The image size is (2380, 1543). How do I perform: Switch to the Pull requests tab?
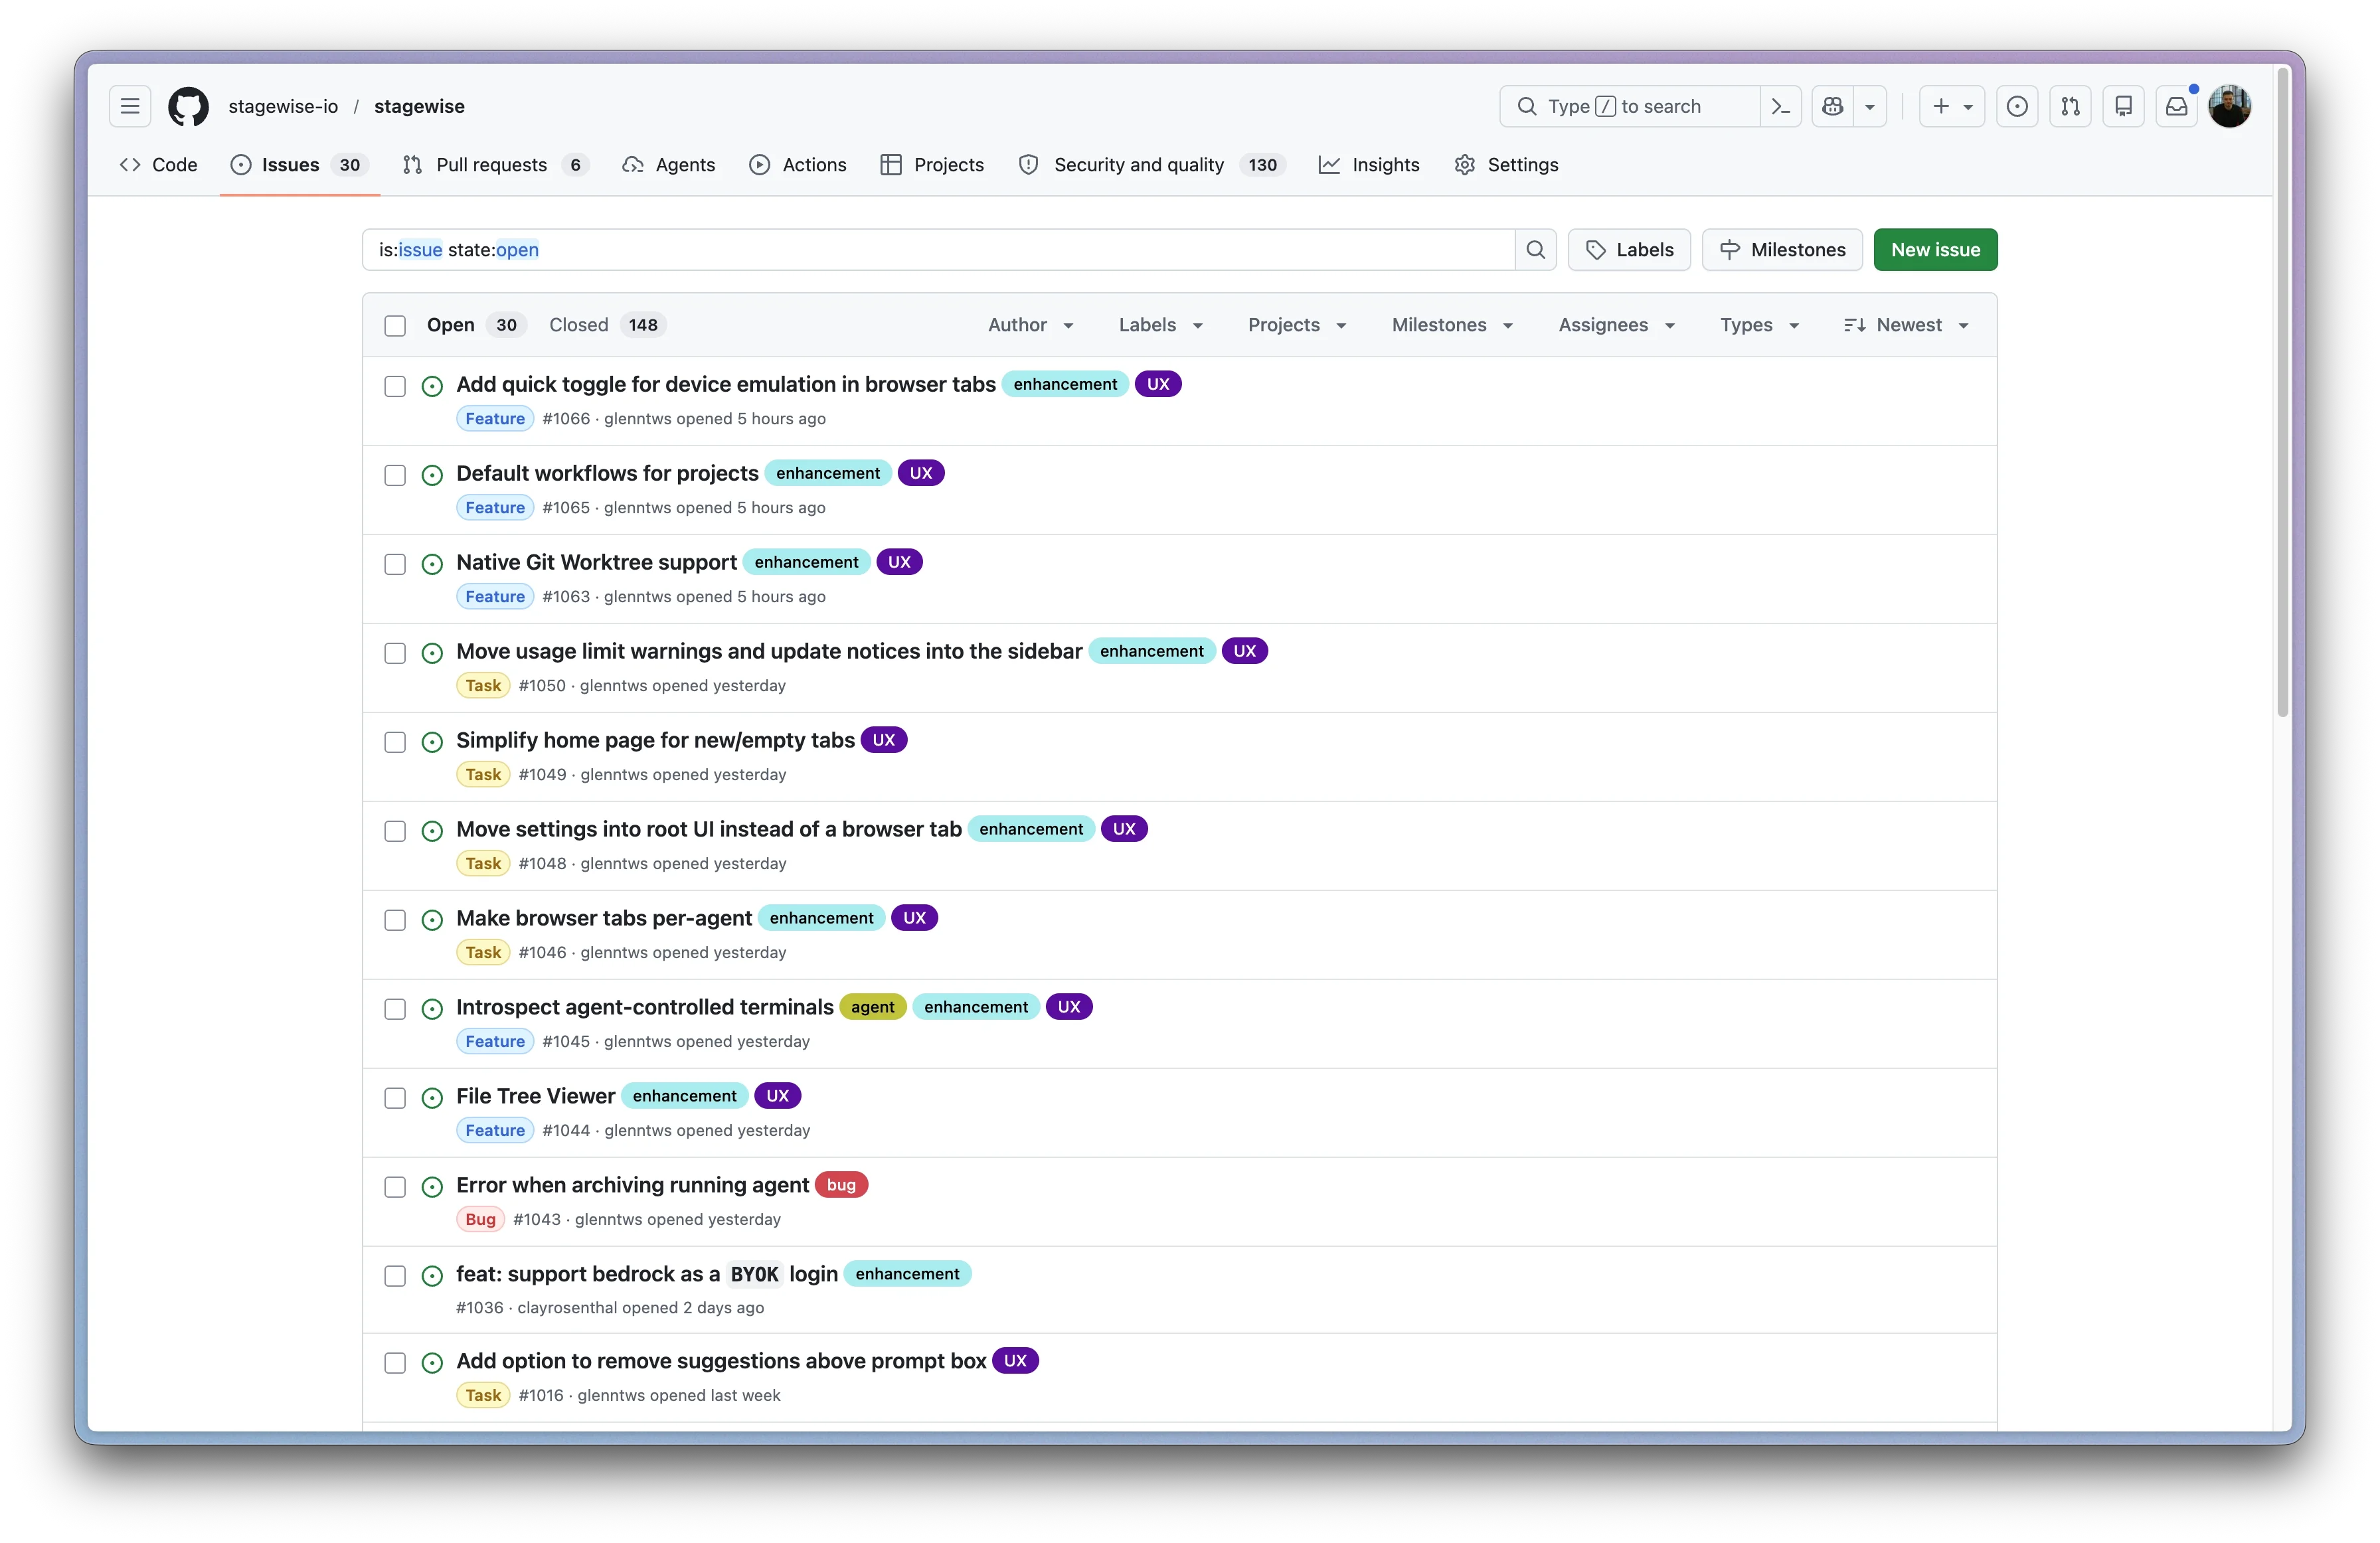[x=495, y=165]
